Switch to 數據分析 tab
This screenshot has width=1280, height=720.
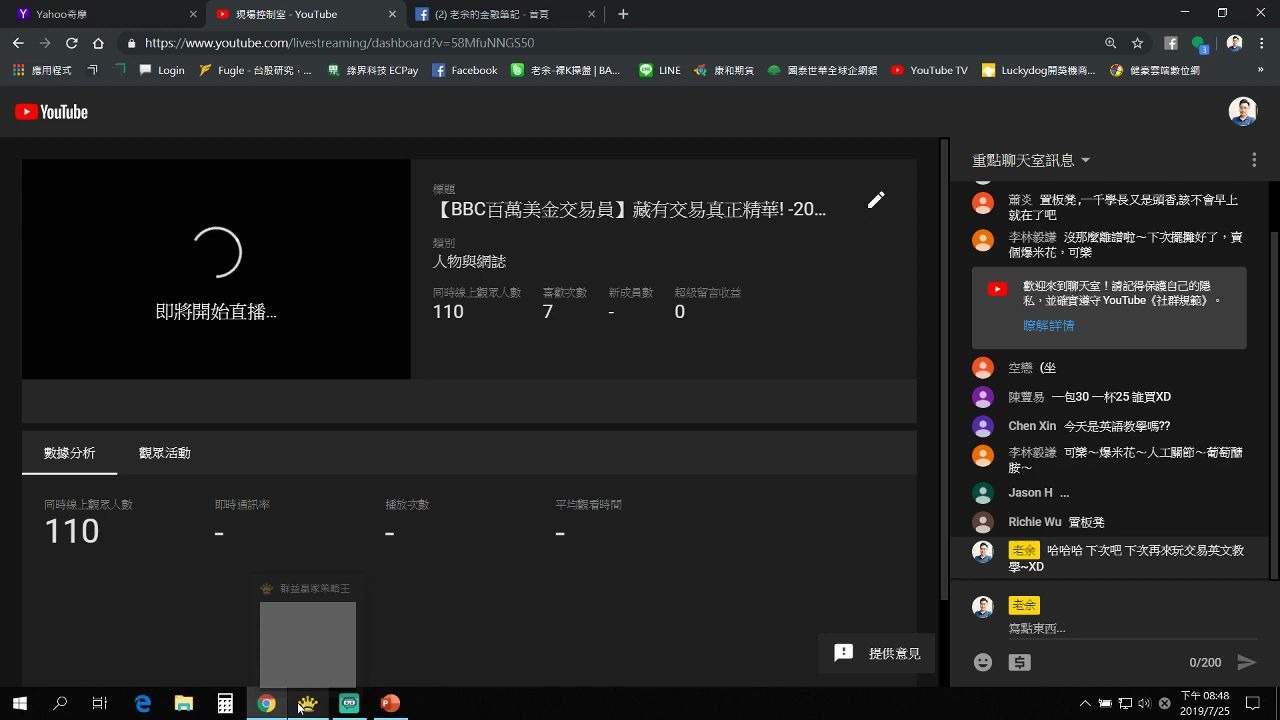pos(70,453)
